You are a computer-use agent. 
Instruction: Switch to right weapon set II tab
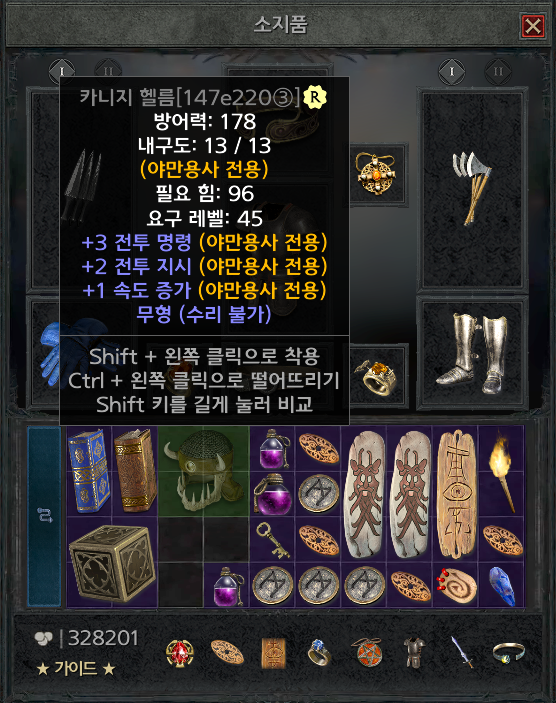[498, 72]
